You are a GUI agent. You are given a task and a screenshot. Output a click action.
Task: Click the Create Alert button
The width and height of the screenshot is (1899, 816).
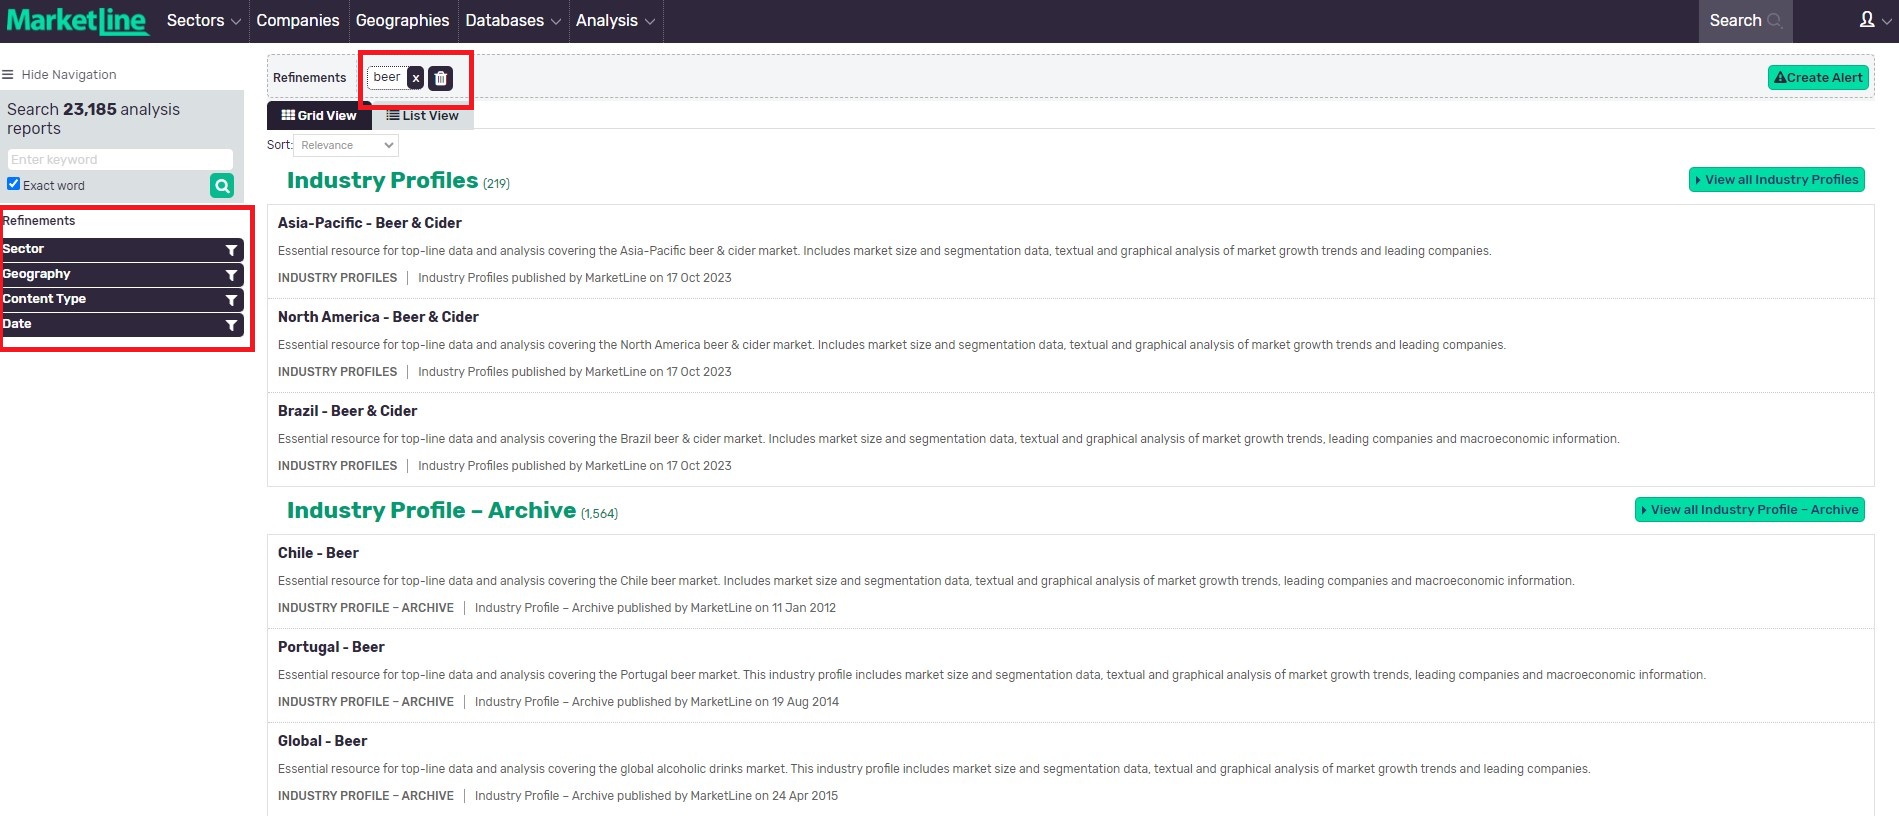pos(1818,78)
